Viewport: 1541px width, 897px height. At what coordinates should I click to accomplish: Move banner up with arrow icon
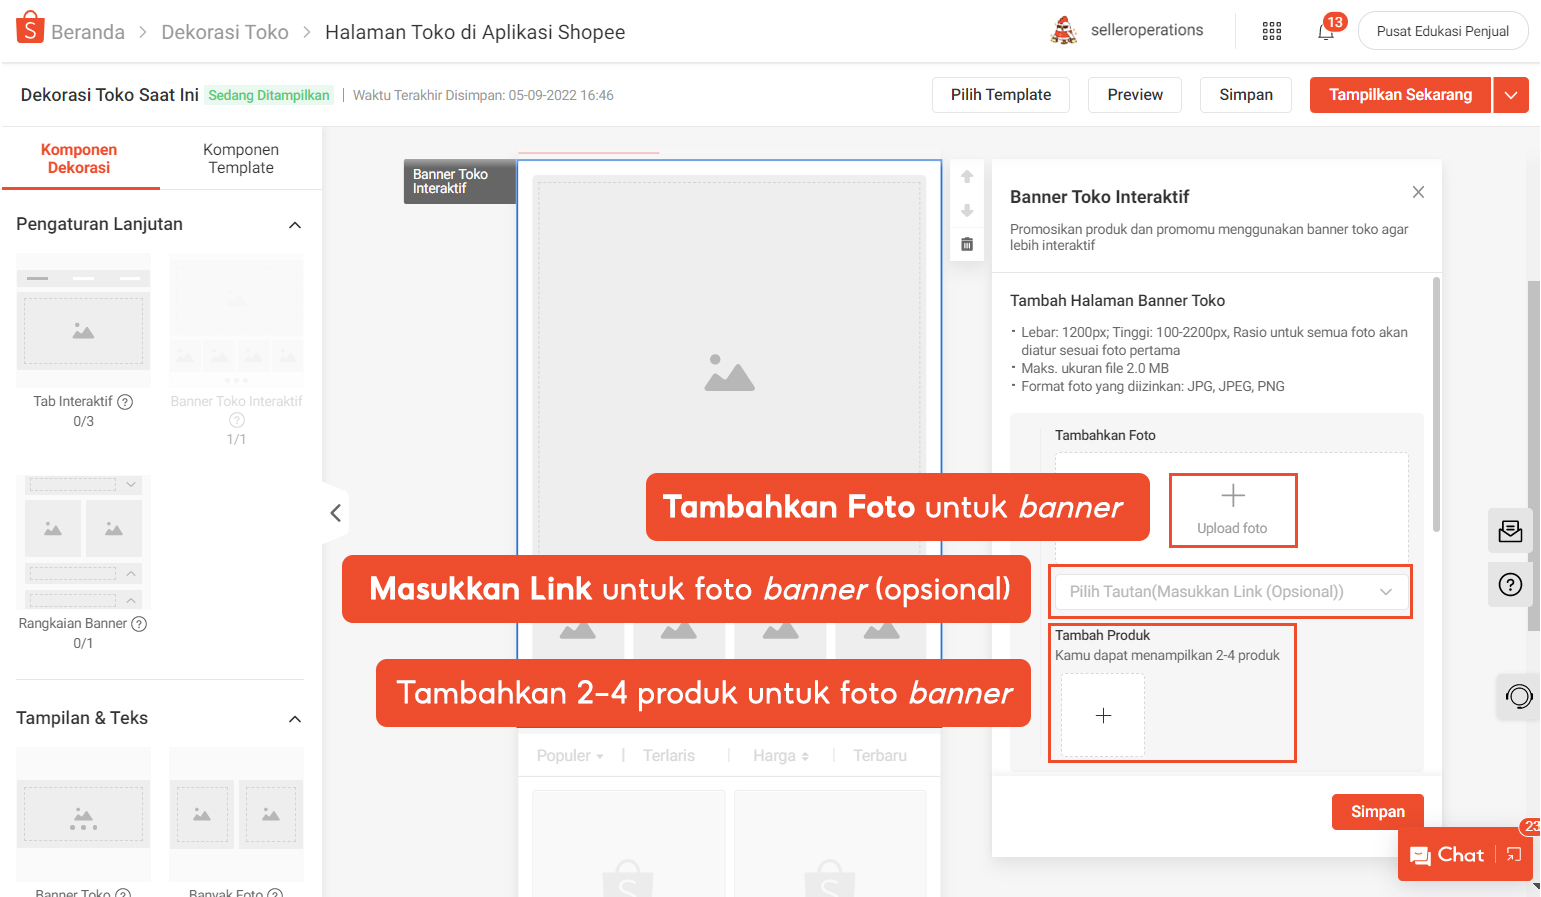point(967,177)
